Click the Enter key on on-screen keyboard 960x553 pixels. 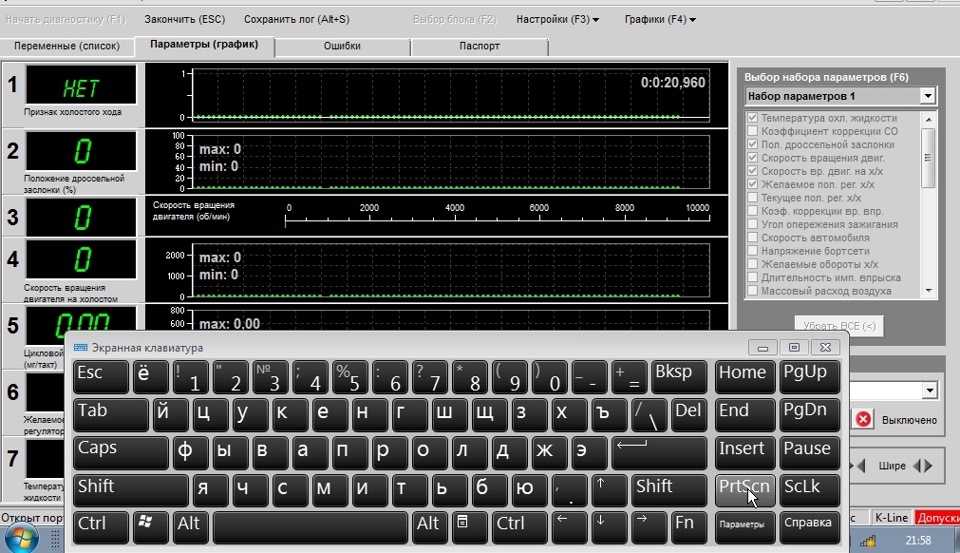click(659, 452)
